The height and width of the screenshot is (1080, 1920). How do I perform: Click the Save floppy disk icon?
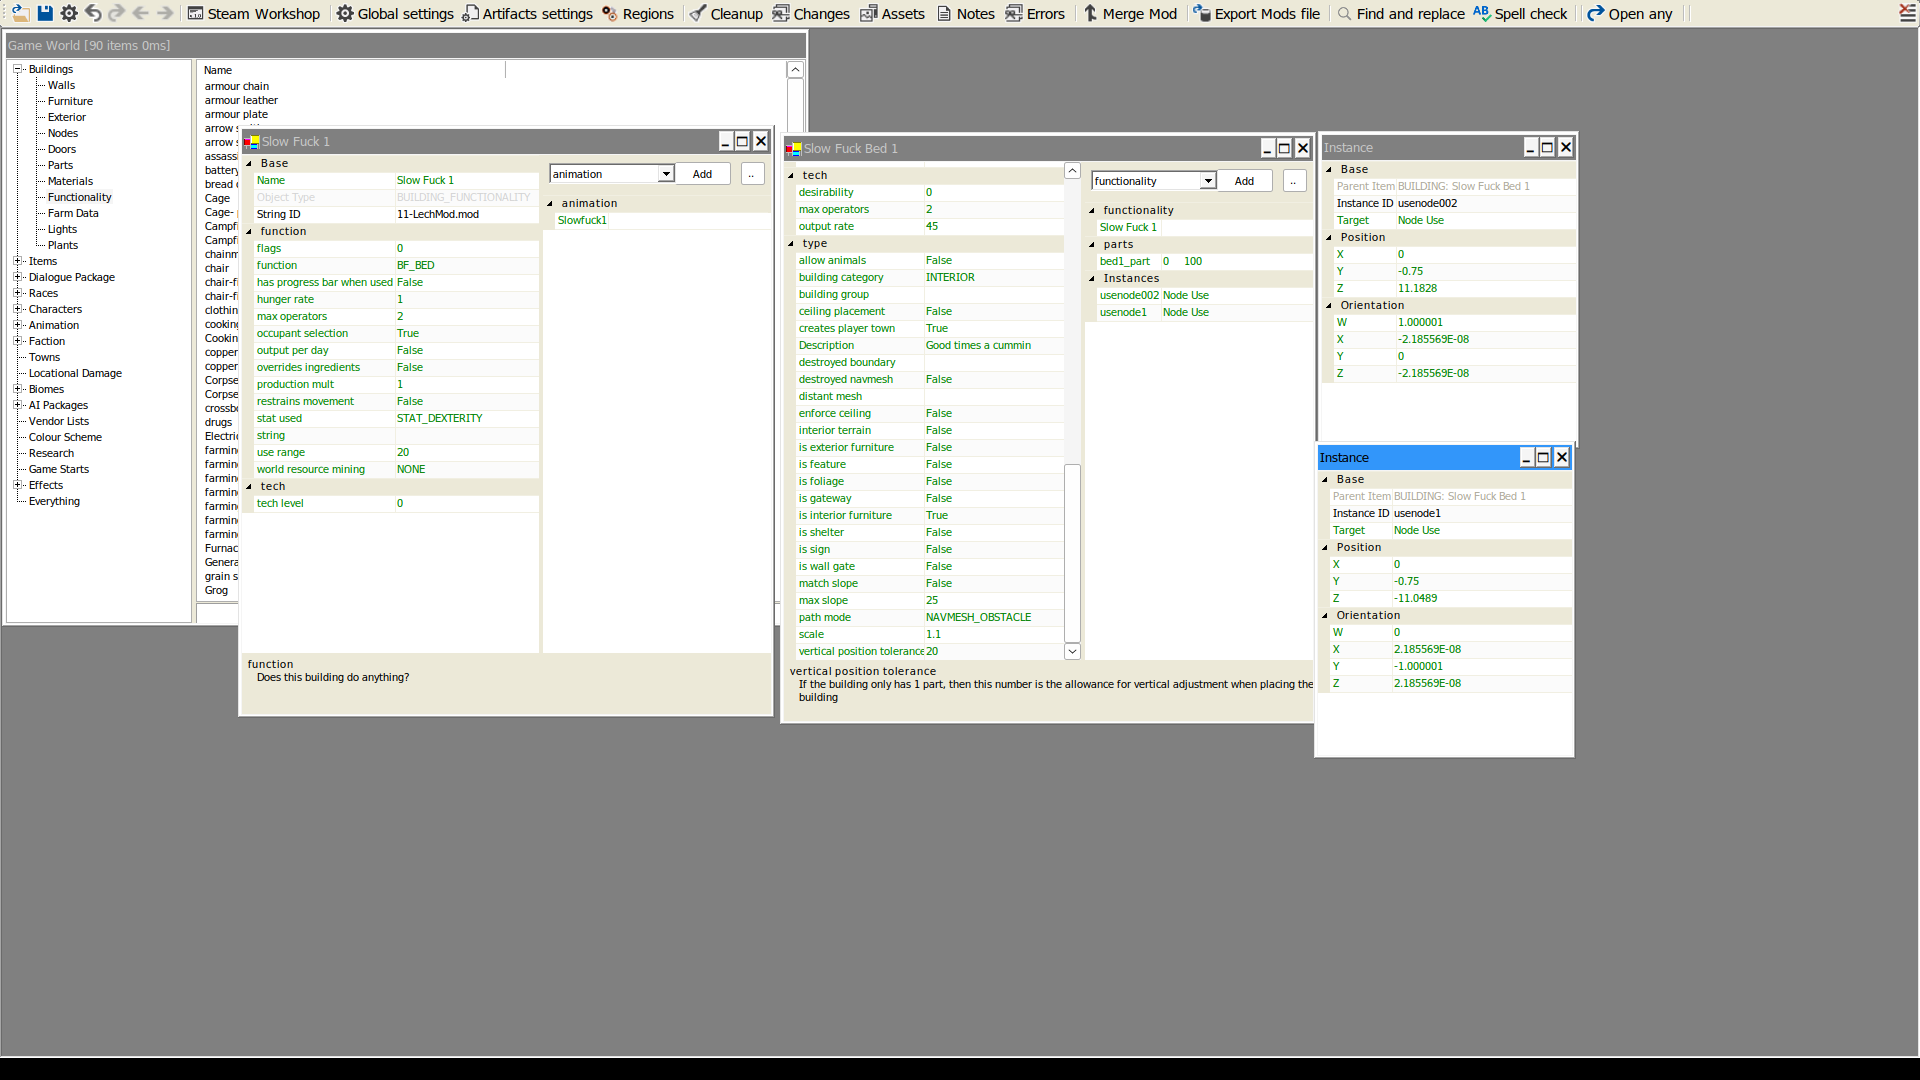point(45,13)
